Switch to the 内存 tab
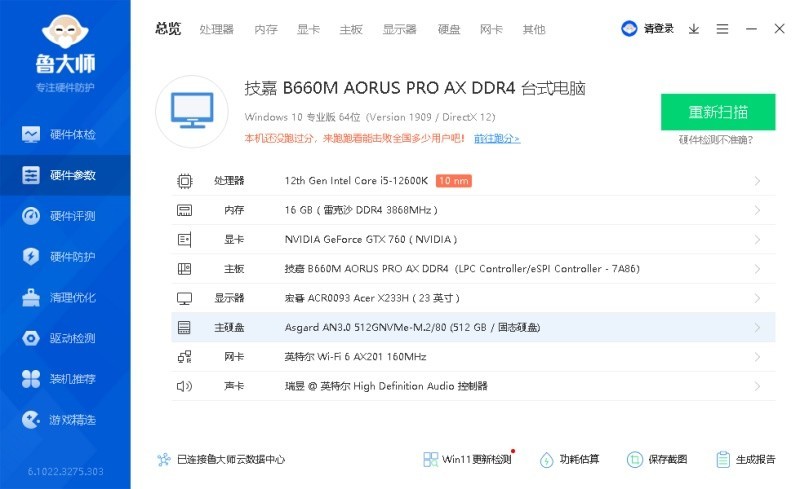Viewport: 800px width, 489px height. pos(266,30)
